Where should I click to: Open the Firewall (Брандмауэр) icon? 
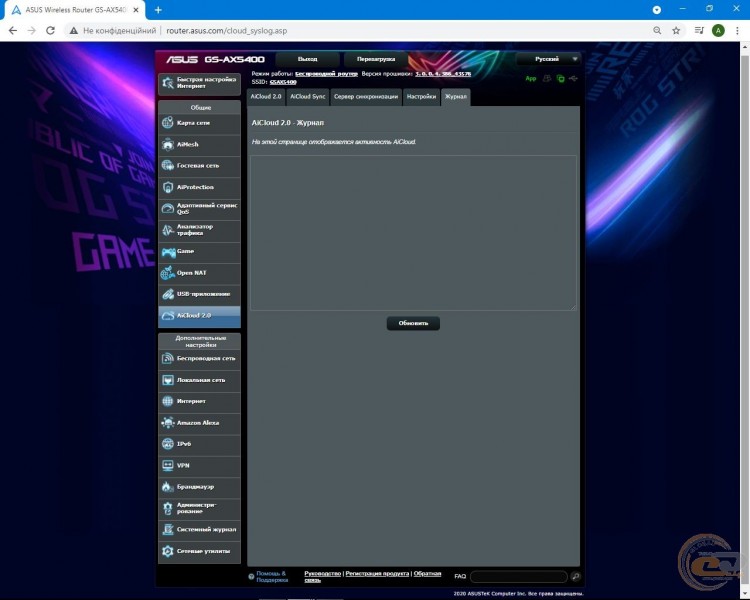(x=167, y=487)
